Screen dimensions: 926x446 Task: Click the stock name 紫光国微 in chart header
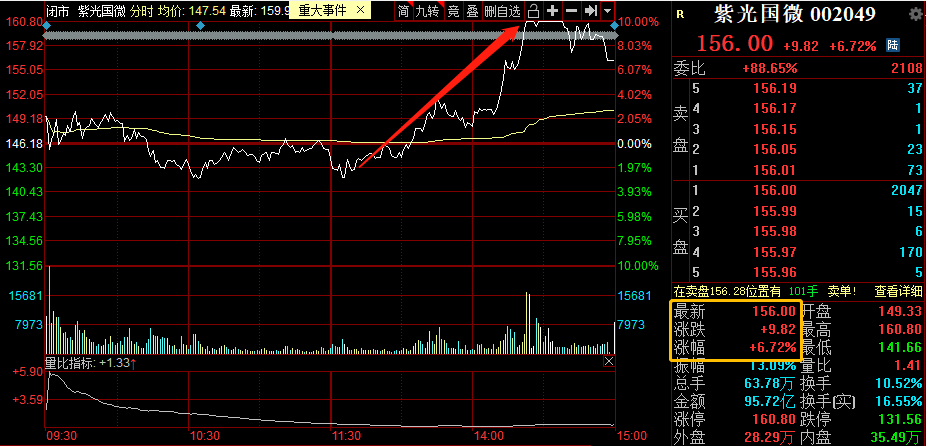[x=101, y=10]
